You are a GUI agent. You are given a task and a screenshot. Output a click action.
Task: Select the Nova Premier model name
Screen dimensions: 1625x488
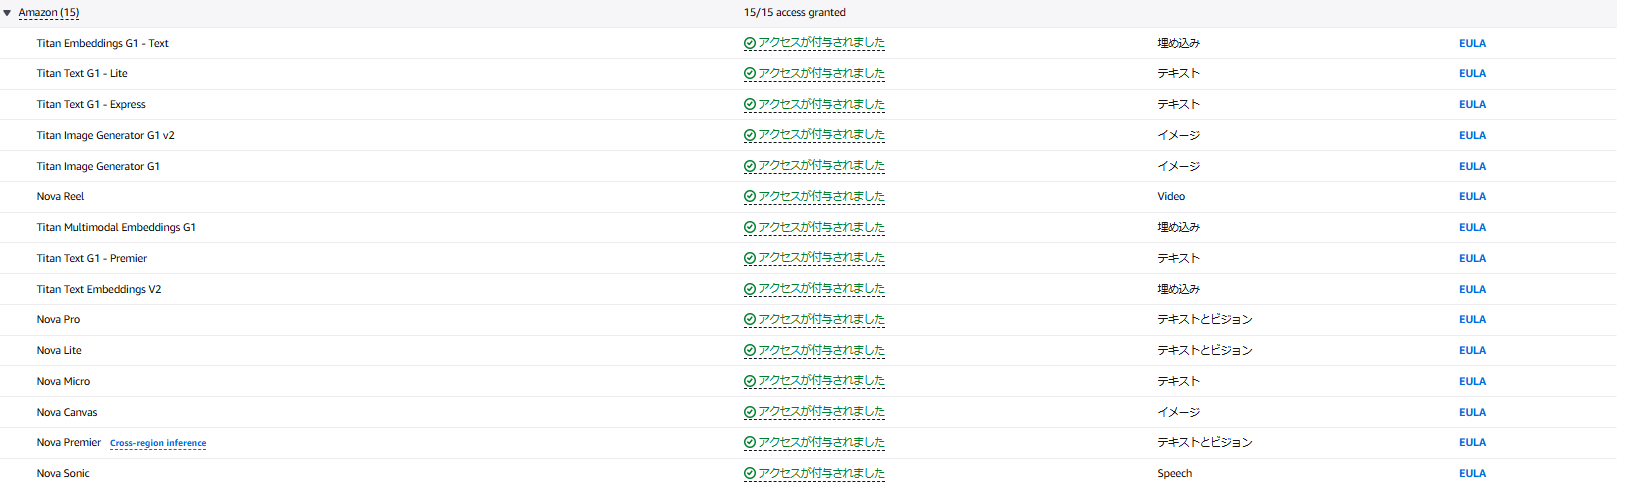(69, 443)
